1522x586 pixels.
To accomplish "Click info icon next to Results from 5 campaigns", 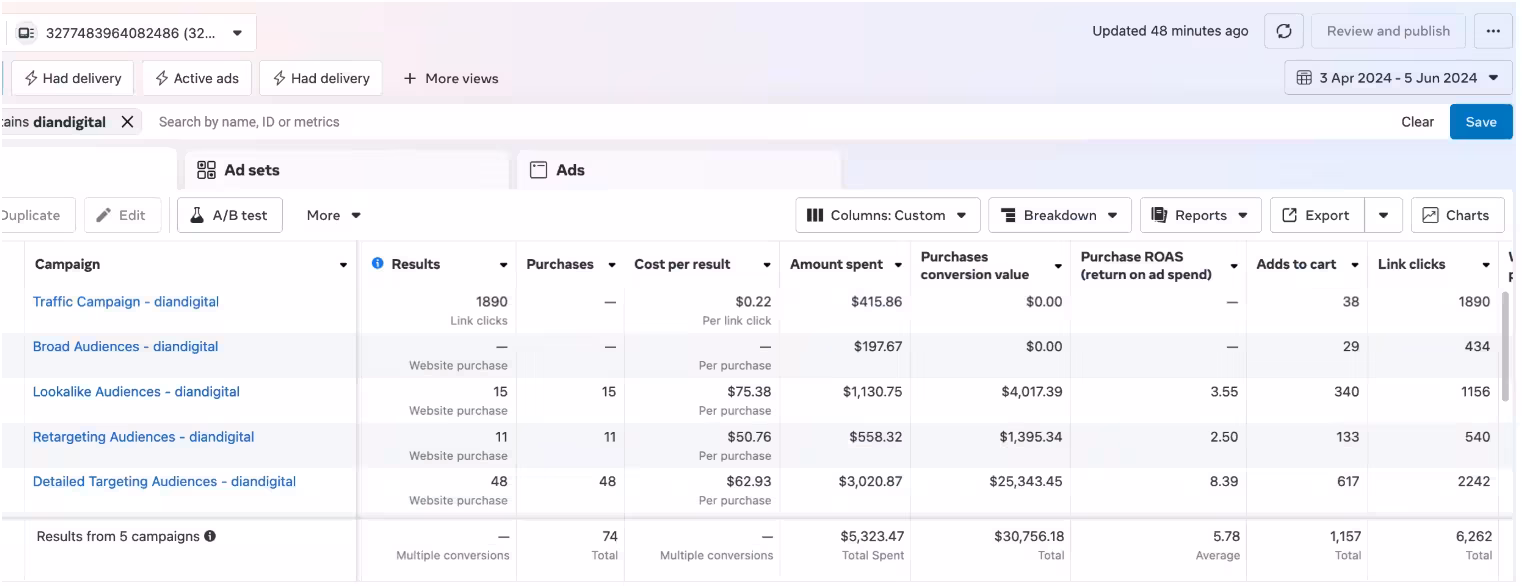I will pyautogui.click(x=210, y=536).
